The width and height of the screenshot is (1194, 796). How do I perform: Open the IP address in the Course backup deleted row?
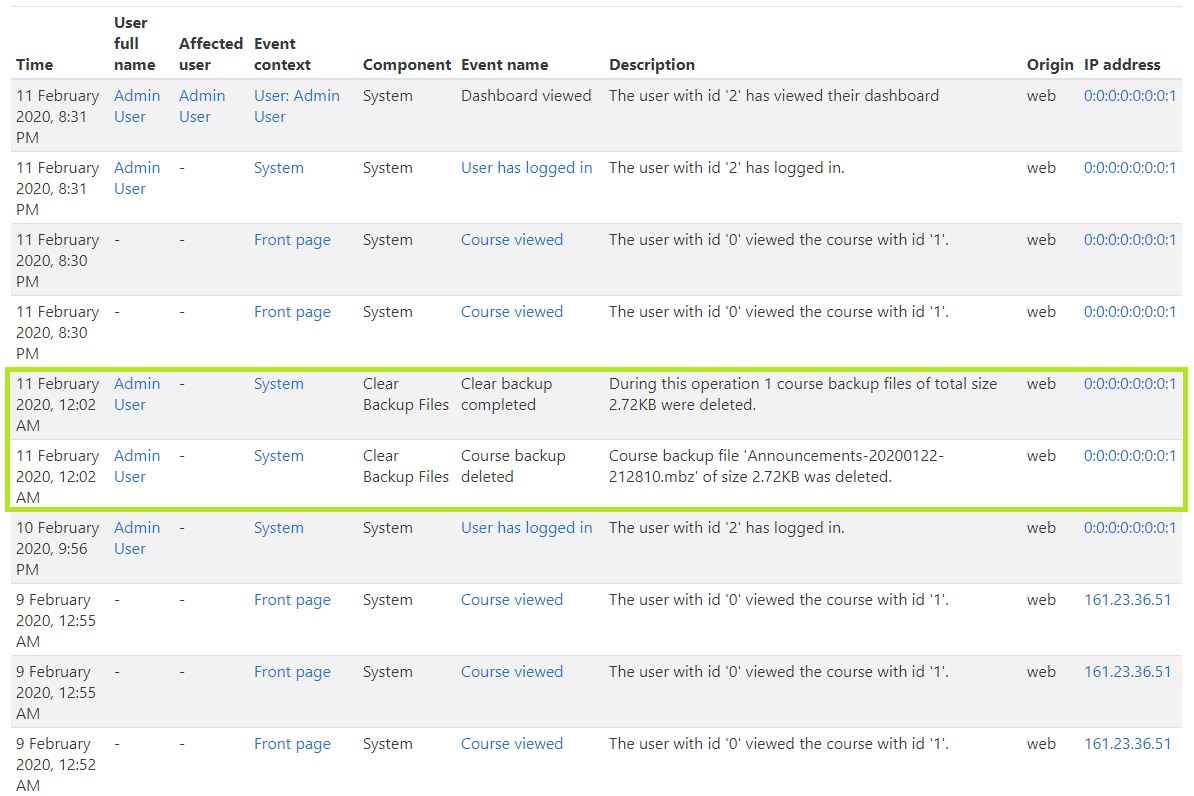(1129, 456)
